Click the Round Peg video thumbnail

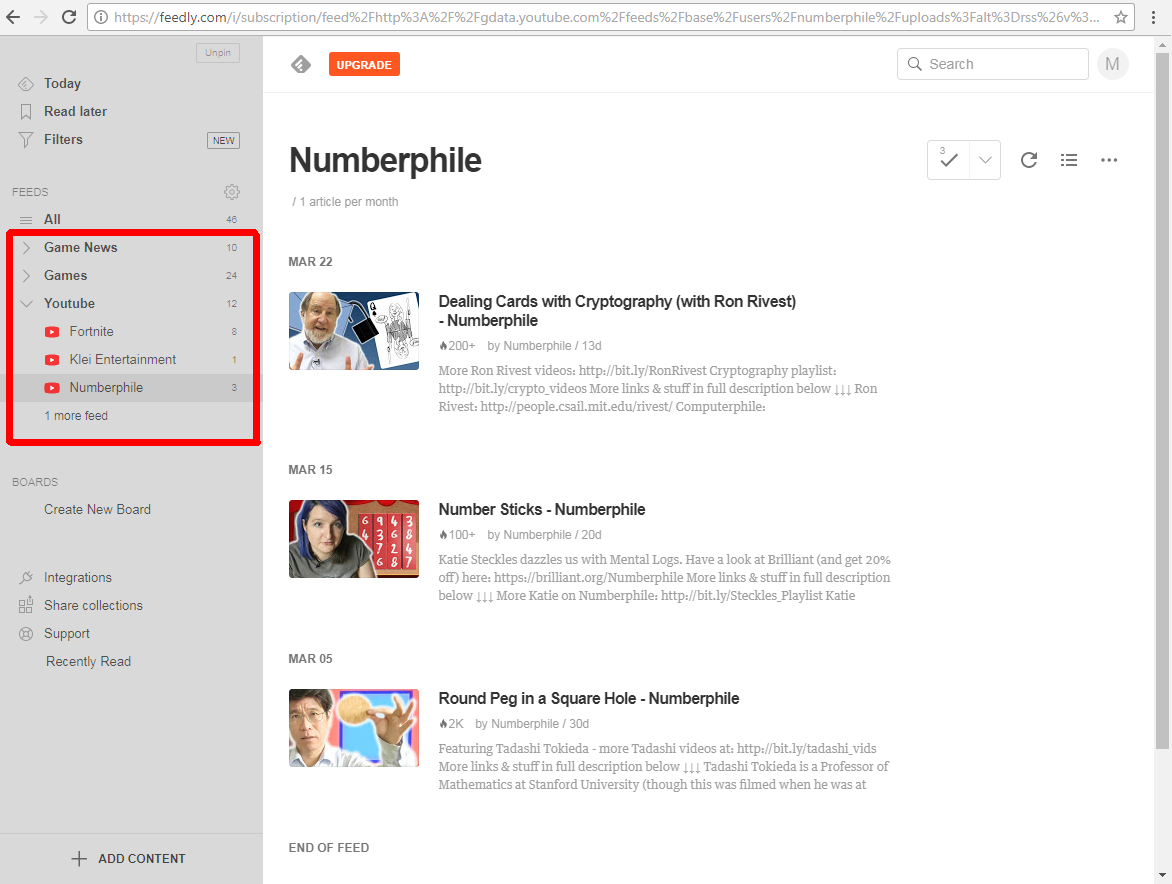(x=354, y=728)
